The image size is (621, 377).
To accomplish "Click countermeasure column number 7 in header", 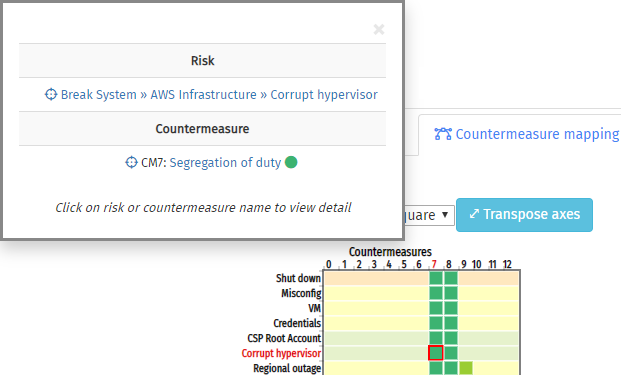I will 434,264.
